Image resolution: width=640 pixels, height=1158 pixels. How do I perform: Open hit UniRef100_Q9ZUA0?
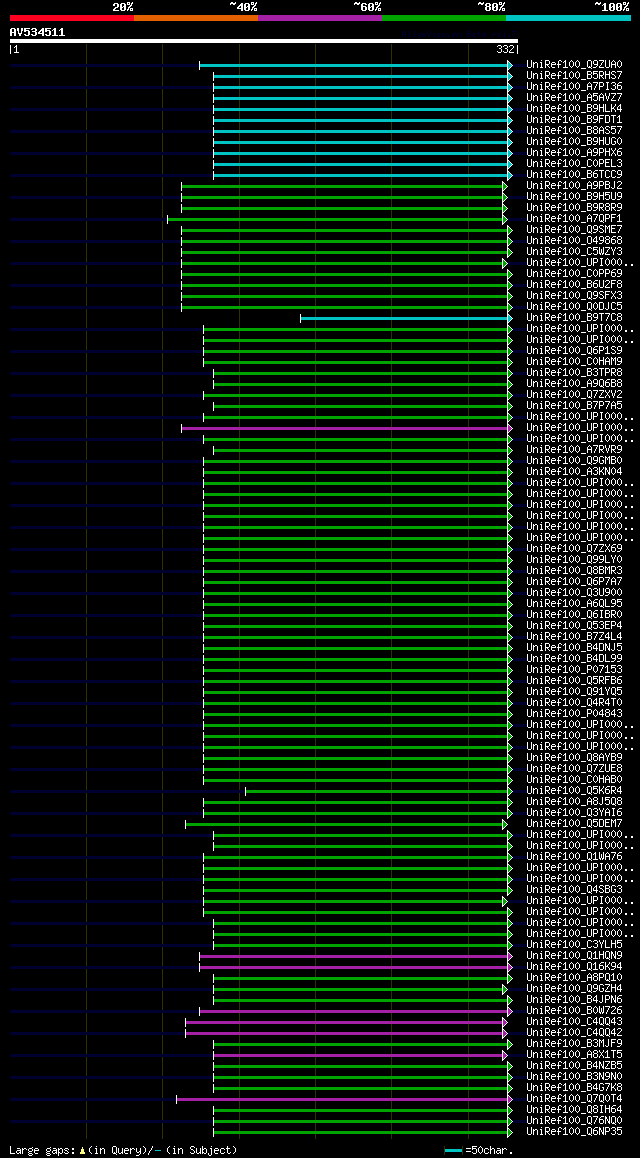click(574, 65)
